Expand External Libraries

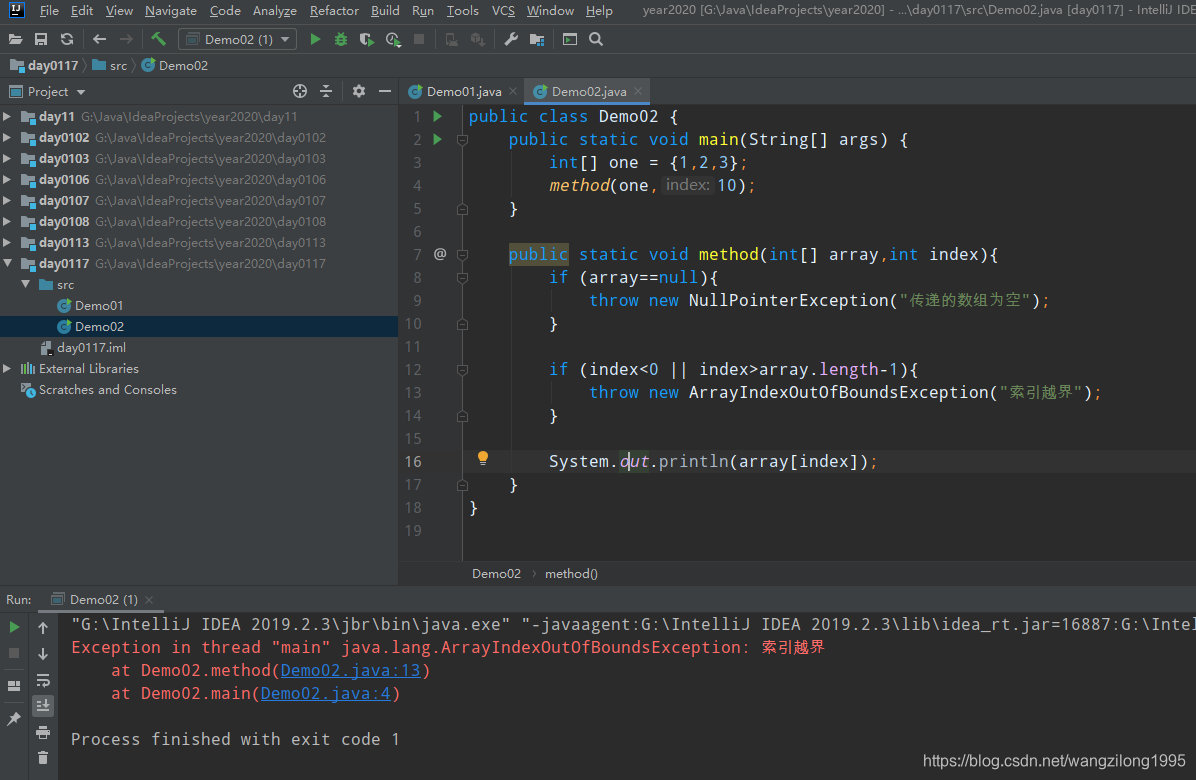tap(7, 368)
